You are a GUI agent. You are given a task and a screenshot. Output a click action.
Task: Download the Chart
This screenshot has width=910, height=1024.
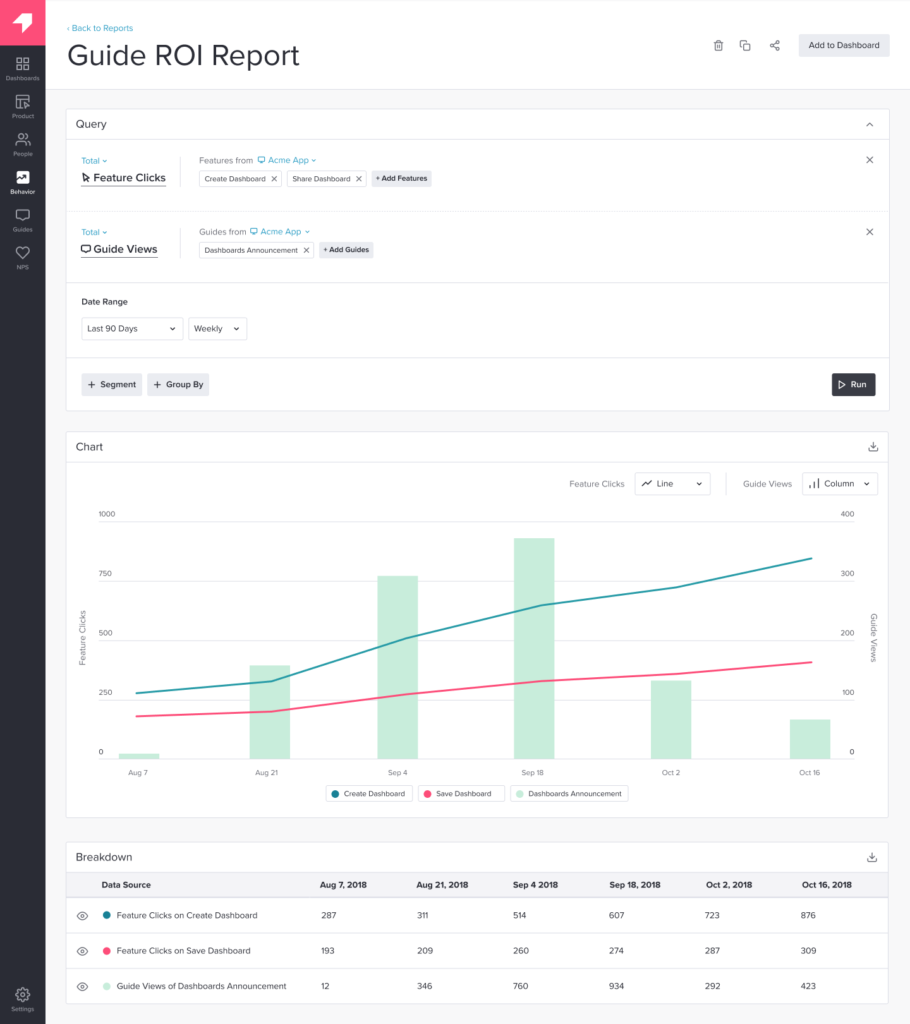(x=873, y=447)
